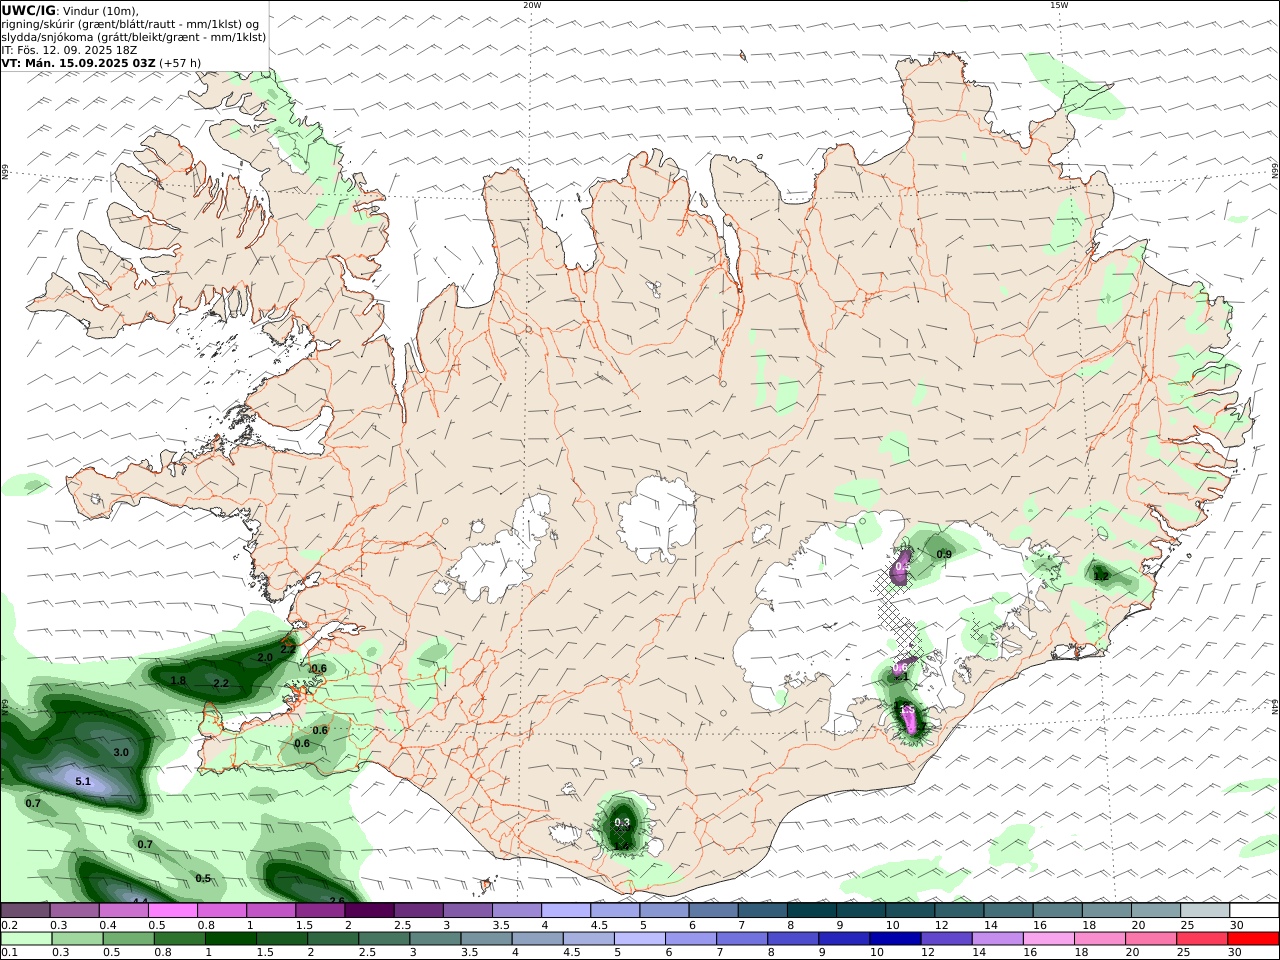Click the 1.8 precipitation value on the map

tap(178, 680)
